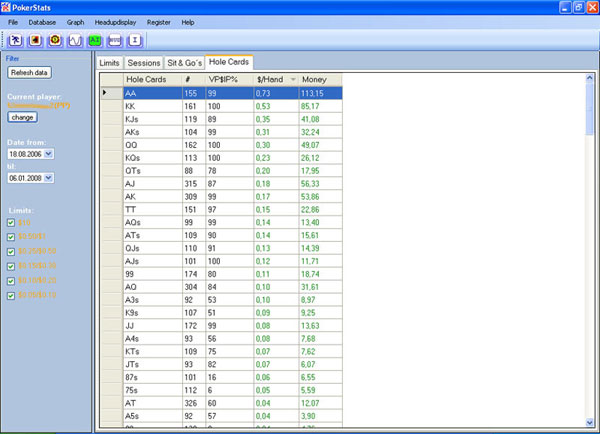Open the Graph menu

pos(75,22)
